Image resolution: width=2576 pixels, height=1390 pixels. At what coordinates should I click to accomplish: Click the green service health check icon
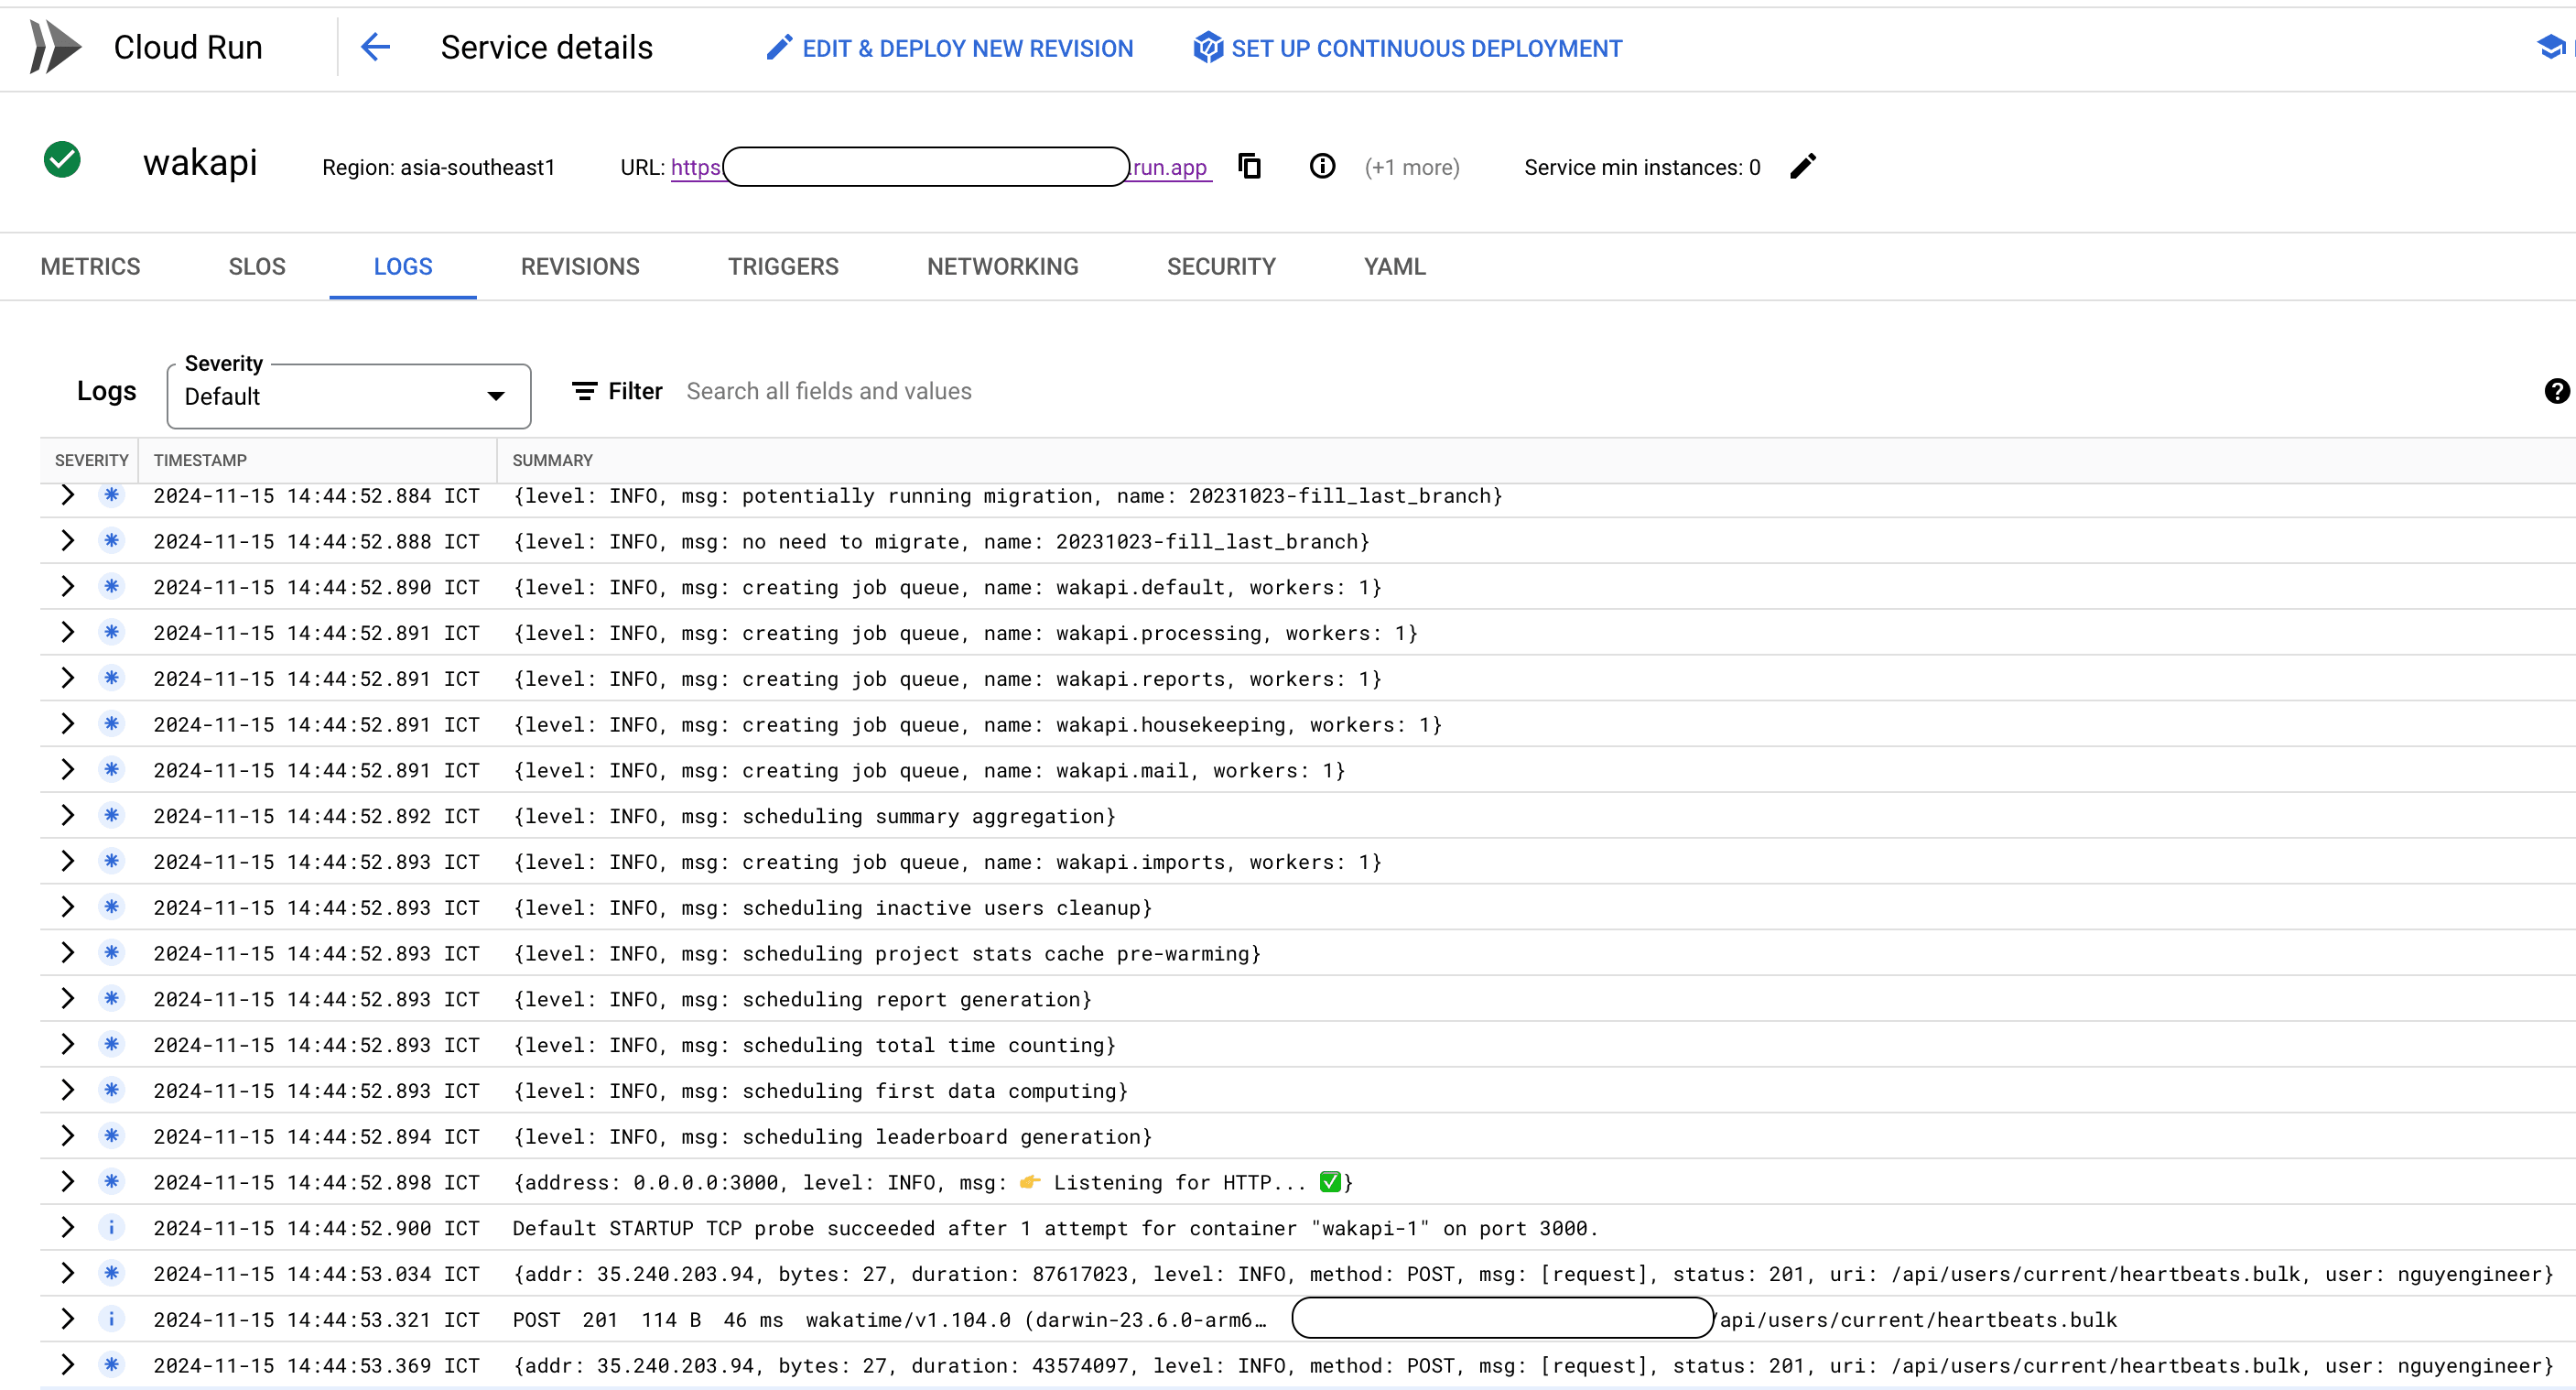pyautogui.click(x=62, y=160)
